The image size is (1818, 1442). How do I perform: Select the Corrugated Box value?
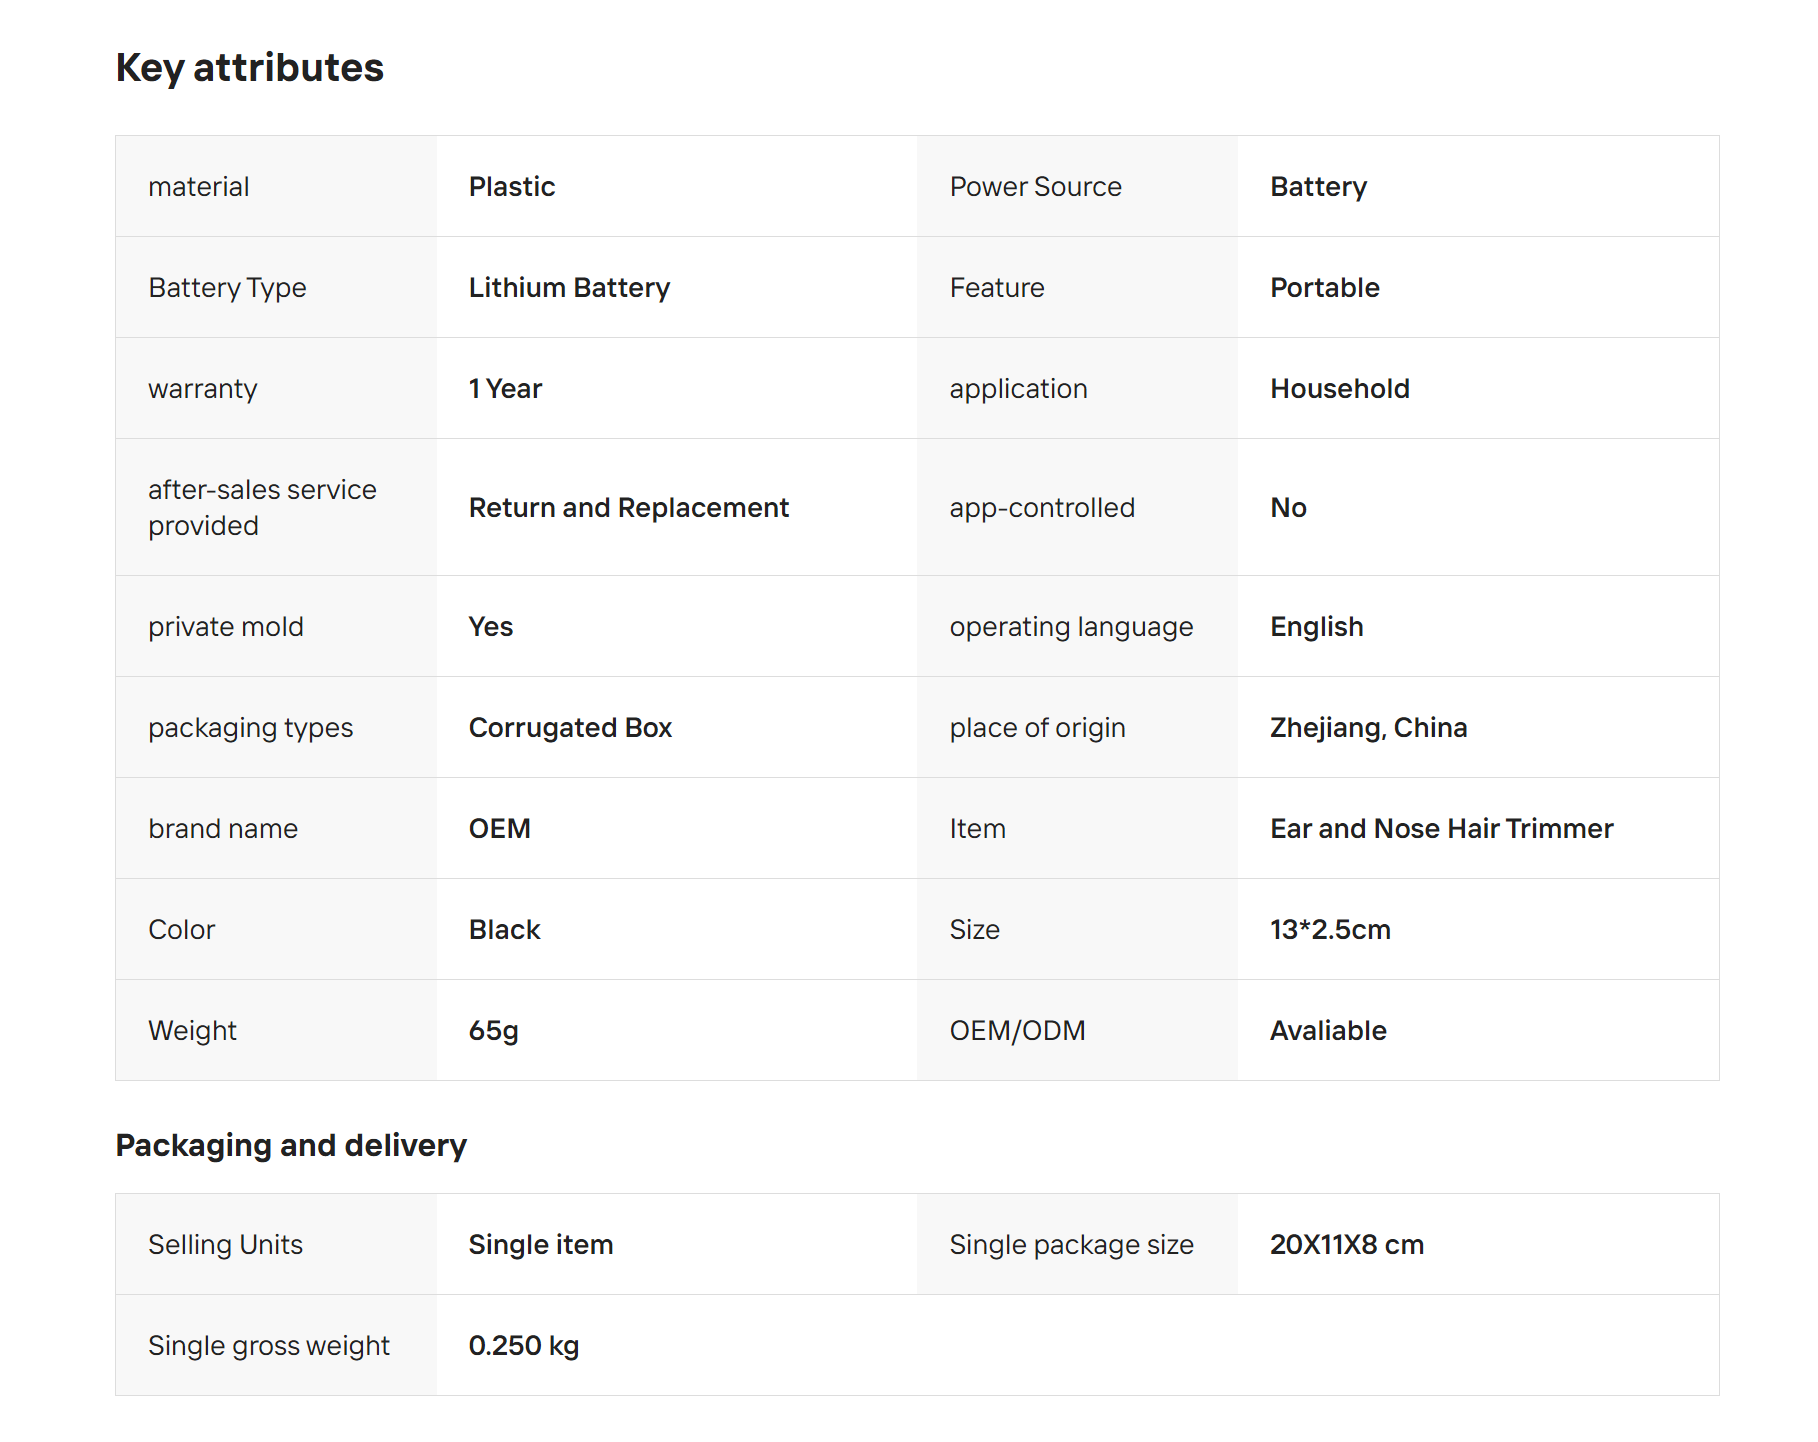570,728
